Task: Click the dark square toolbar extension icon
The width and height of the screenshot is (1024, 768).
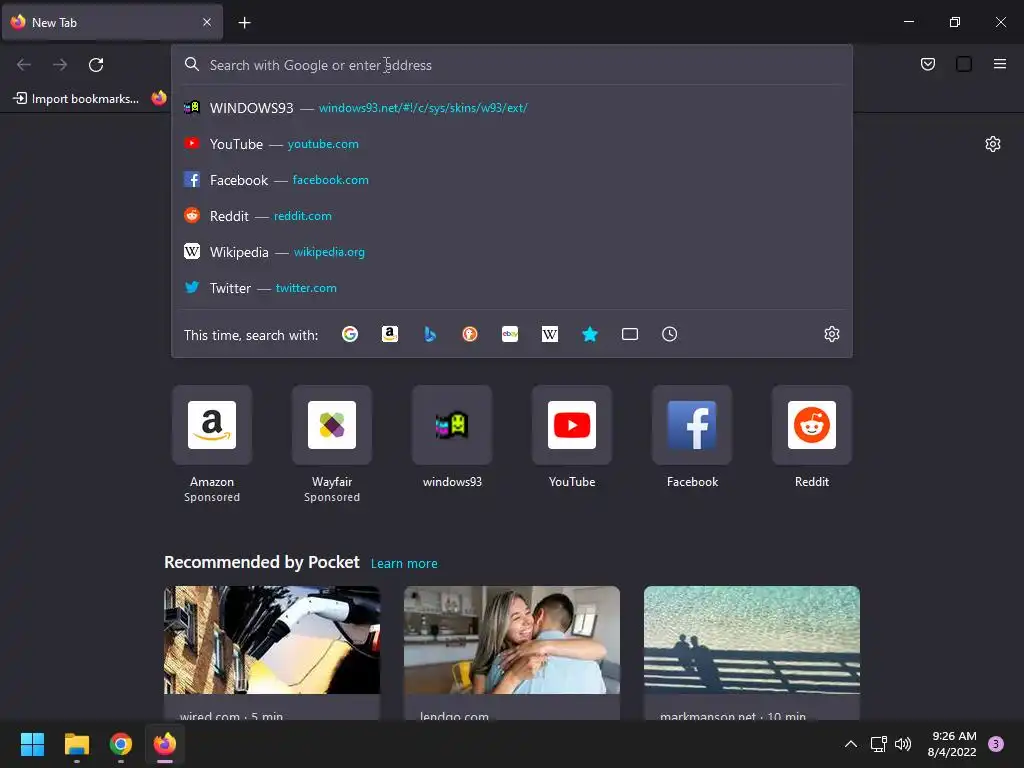Action: tap(963, 64)
